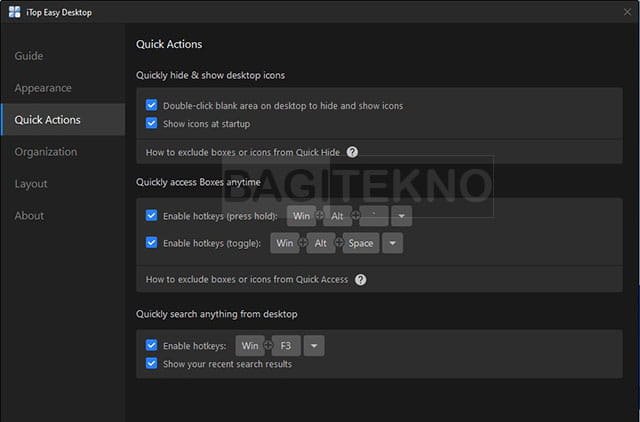This screenshot has height=422, width=640.
Task: Click Quickly hide & show desktop icons heading
Action: [x=211, y=76]
